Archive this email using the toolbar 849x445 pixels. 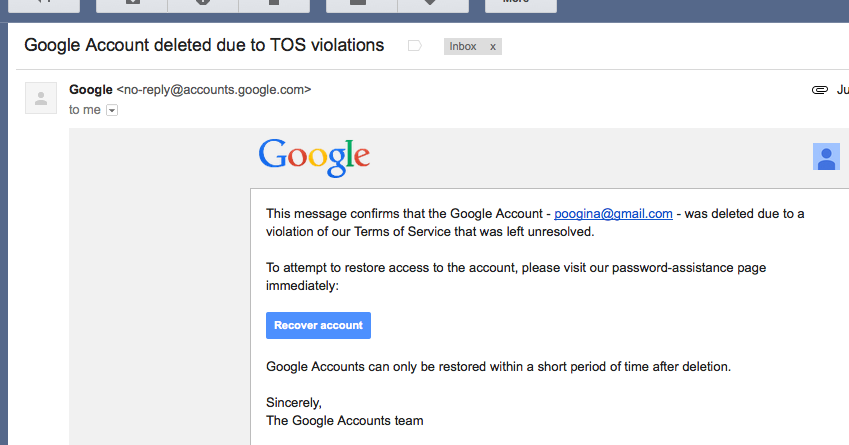(133, 3)
